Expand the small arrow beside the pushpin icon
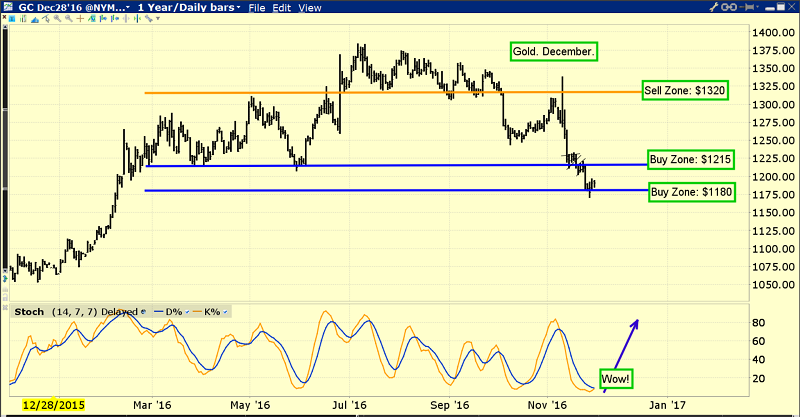Image resolution: width=800 pixels, height=417 pixels. coord(758,7)
